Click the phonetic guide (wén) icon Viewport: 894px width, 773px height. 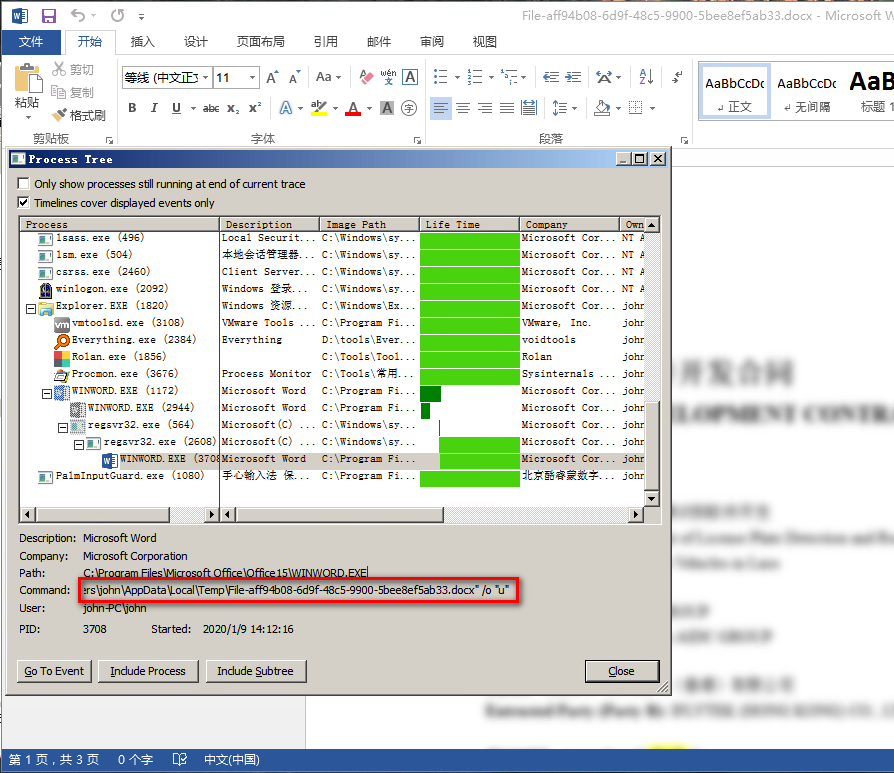click(388, 77)
